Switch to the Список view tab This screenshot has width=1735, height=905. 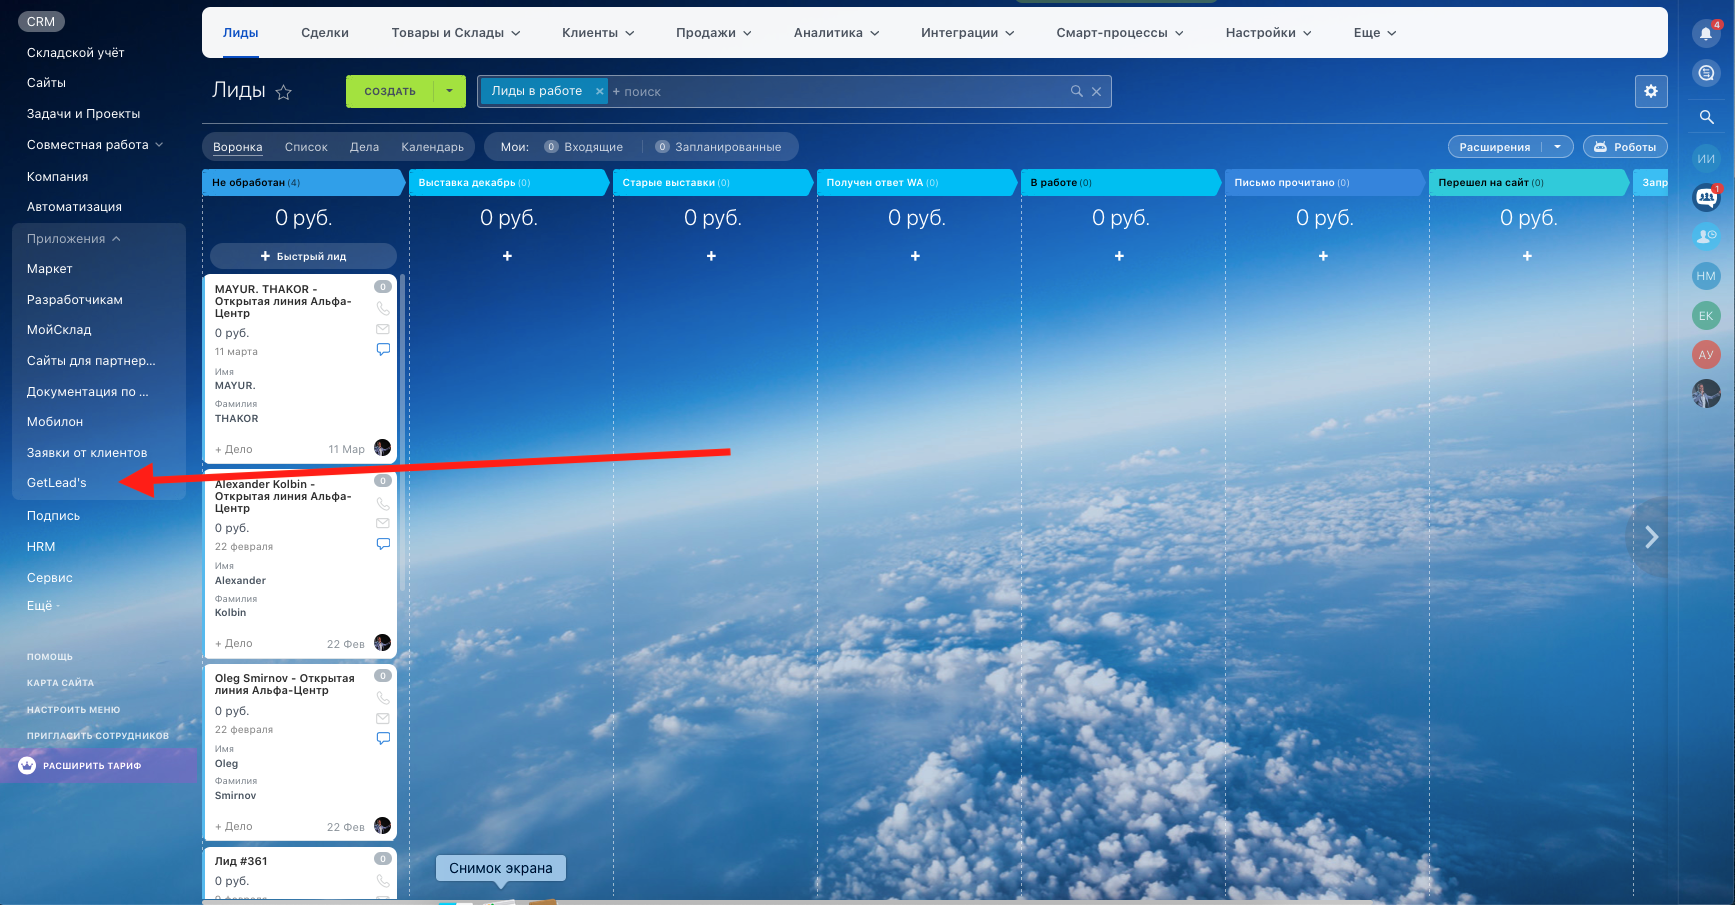(306, 147)
